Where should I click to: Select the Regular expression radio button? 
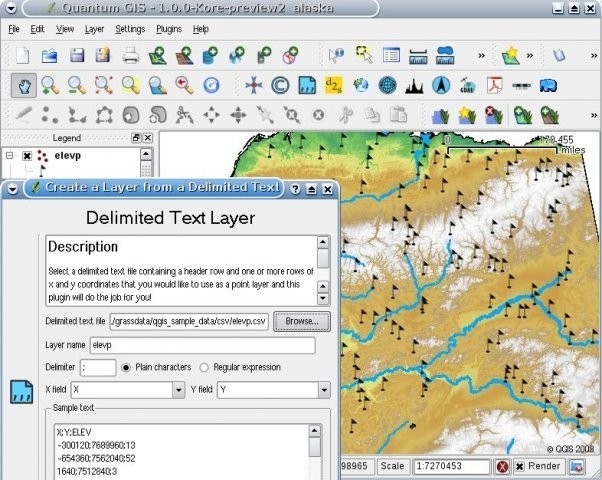click(204, 367)
